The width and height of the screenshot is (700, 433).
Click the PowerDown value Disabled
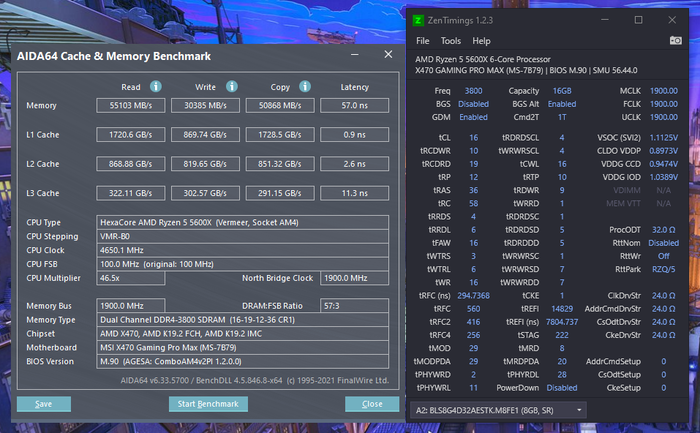coord(562,388)
